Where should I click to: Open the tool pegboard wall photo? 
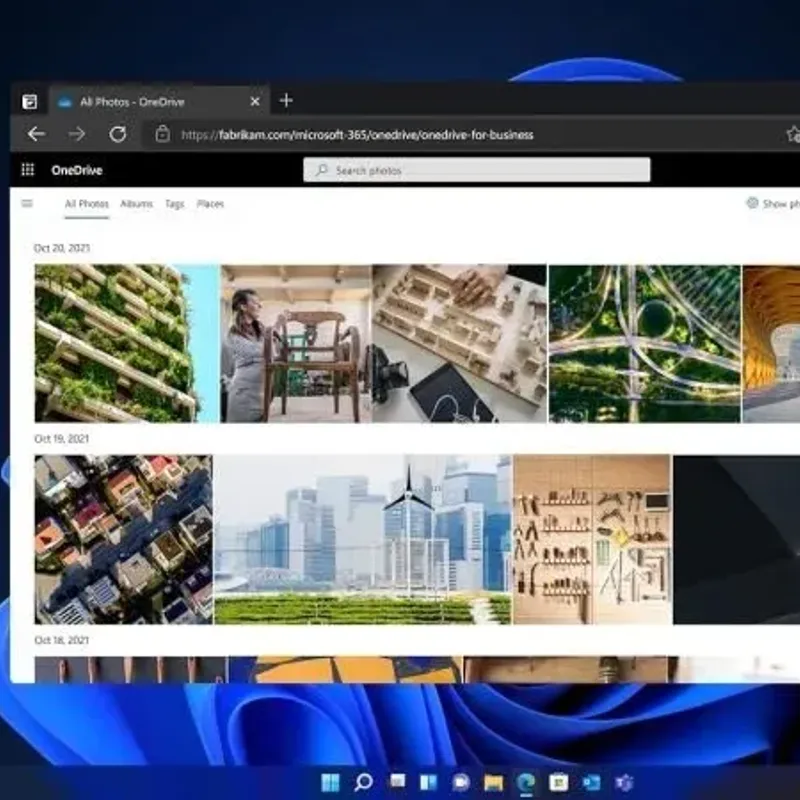coord(592,539)
